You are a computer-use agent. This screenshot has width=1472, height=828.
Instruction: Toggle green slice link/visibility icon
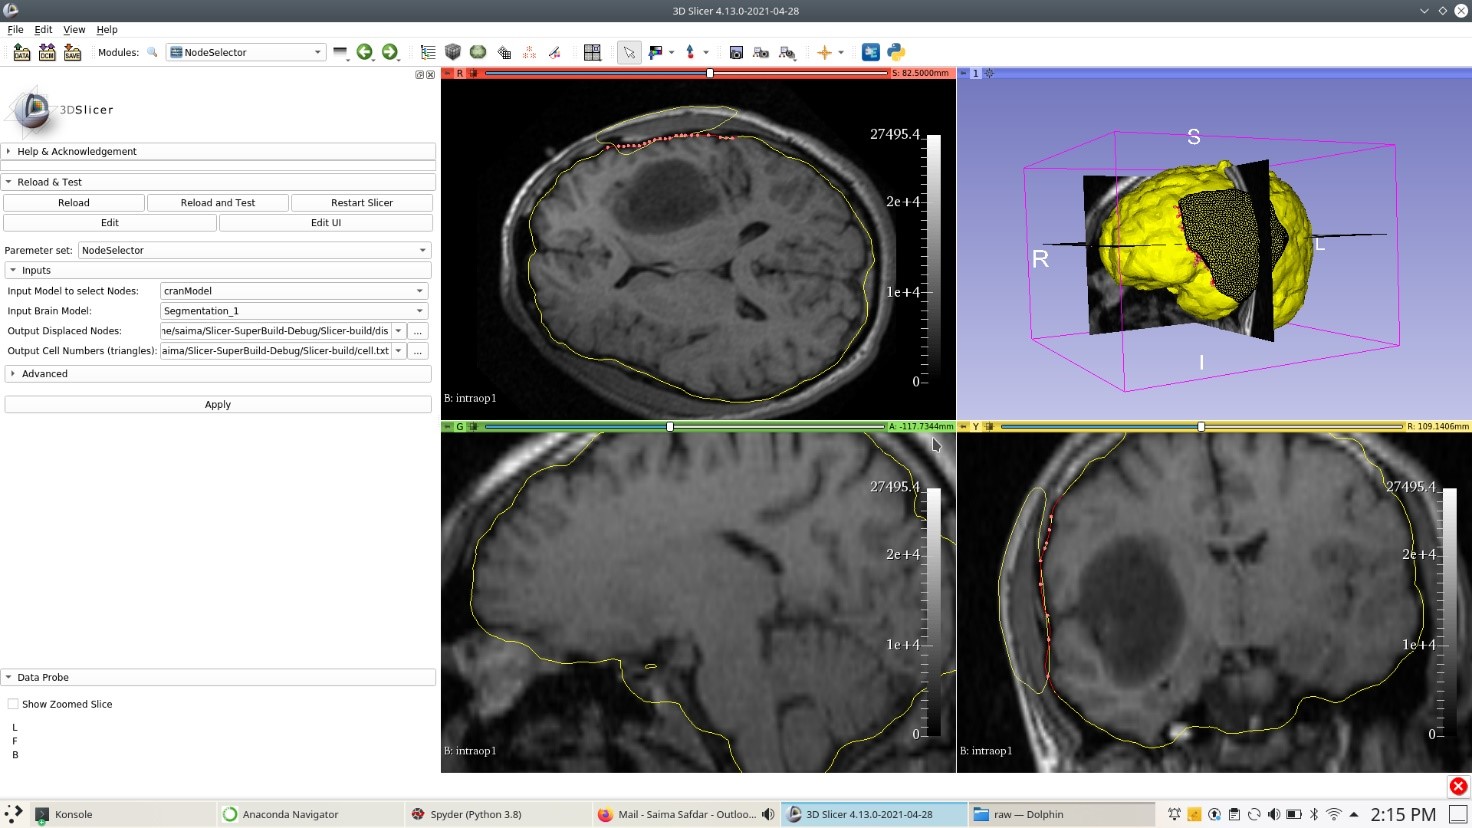[473, 427]
